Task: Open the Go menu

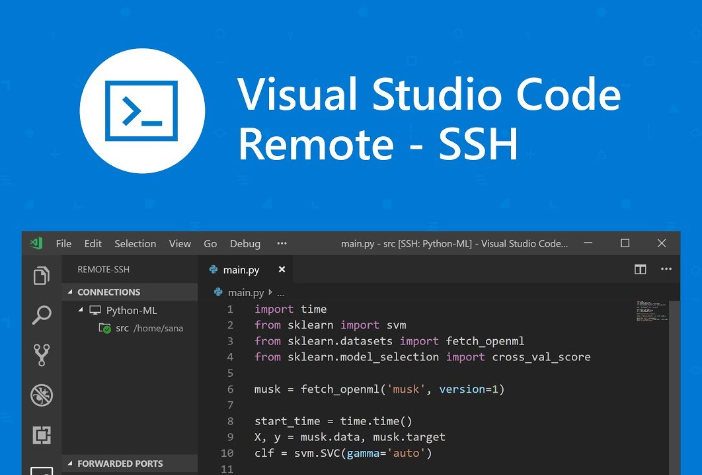Action: click(x=210, y=244)
